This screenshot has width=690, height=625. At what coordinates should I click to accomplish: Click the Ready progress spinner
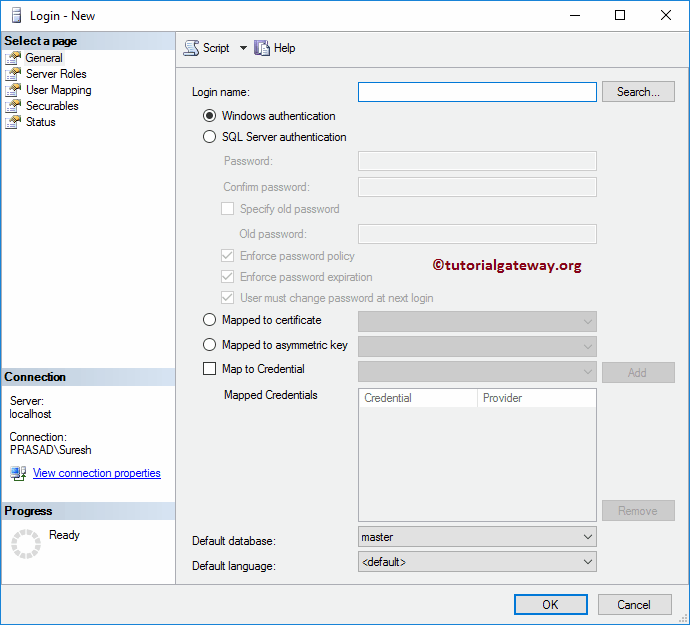pos(26,544)
